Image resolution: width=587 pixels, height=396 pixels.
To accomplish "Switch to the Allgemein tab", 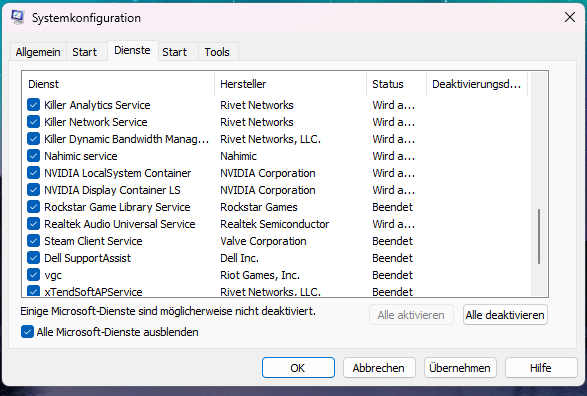I will 38,52.
